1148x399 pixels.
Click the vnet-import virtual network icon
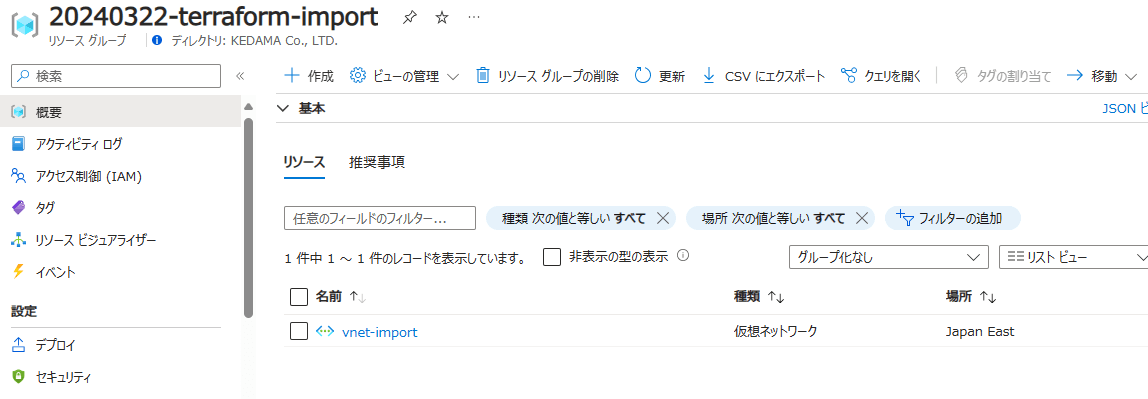tap(324, 332)
